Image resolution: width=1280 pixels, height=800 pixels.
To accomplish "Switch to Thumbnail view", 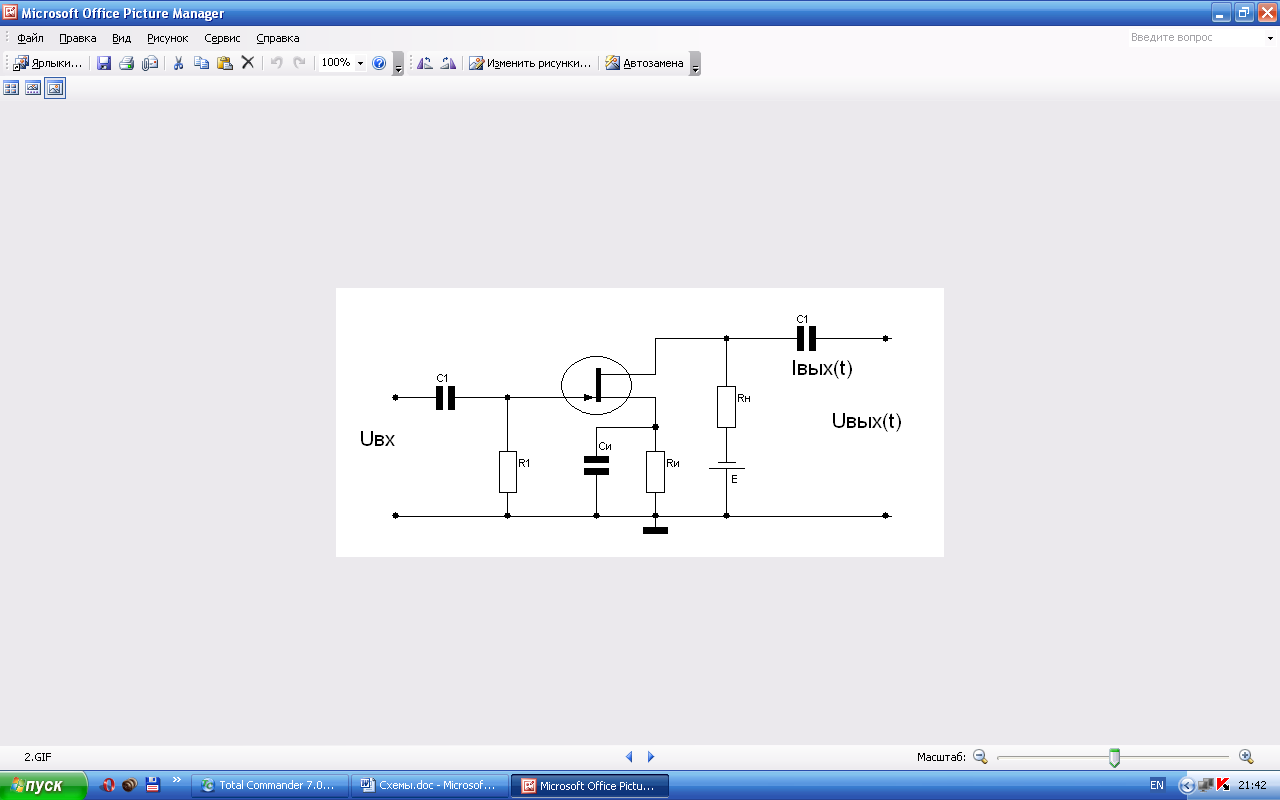I will (x=11, y=88).
